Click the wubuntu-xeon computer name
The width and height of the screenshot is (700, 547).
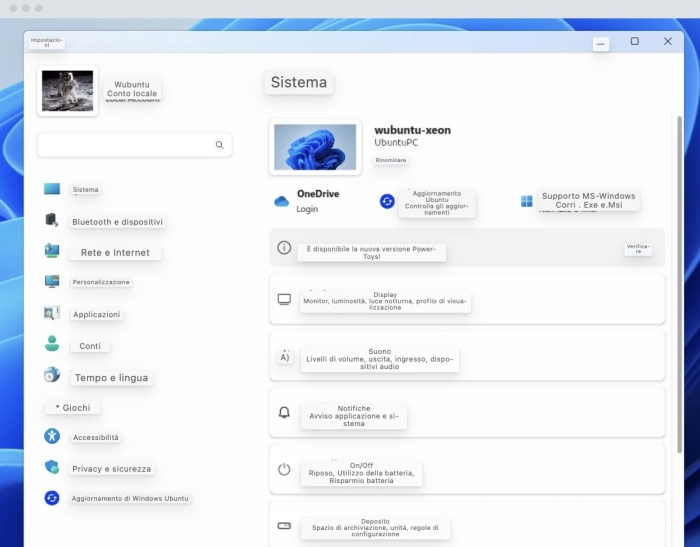click(x=412, y=130)
